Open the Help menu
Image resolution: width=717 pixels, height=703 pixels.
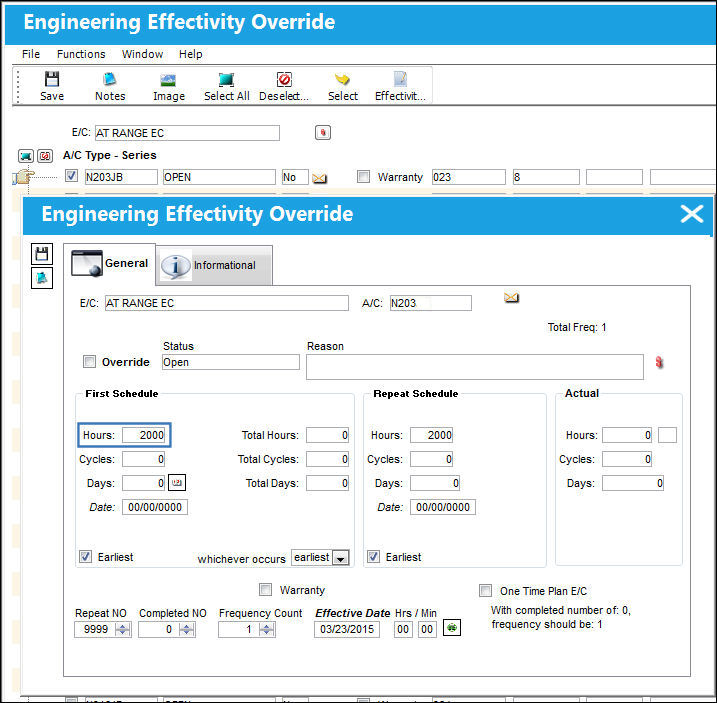click(190, 54)
